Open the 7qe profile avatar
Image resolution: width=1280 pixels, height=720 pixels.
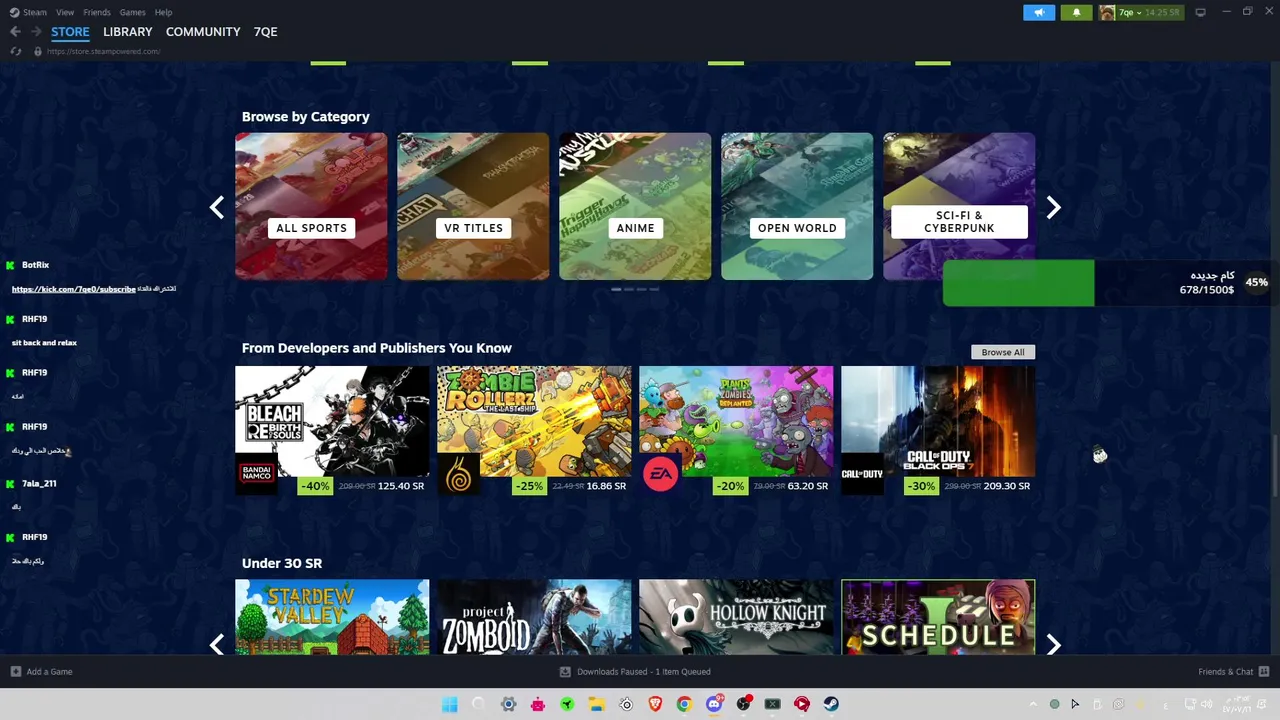click(x=1107, y=12)
